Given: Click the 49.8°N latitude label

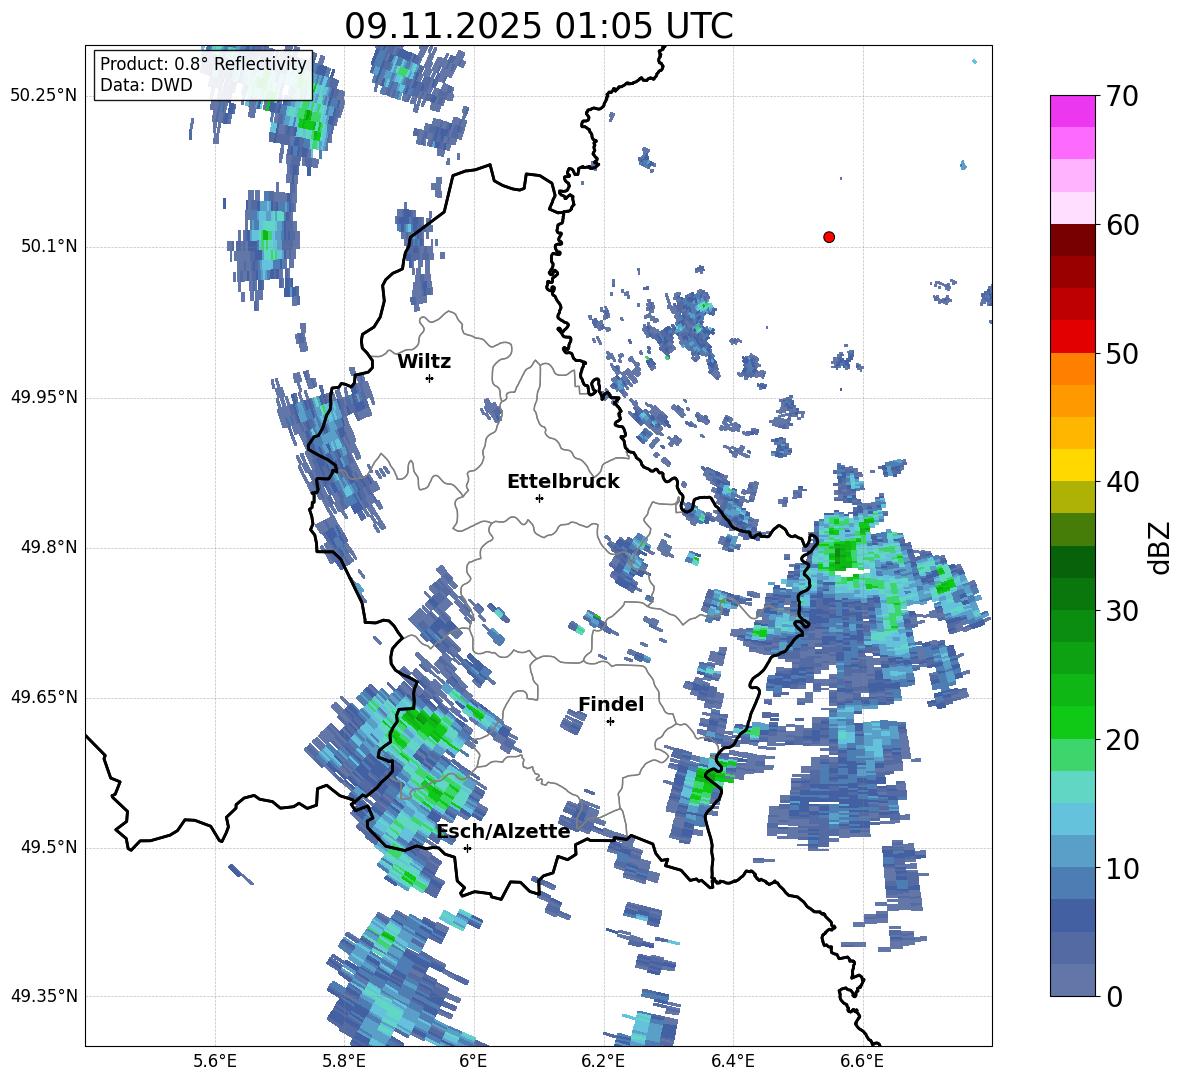Looking at the screenshot, I should (48, 547).
